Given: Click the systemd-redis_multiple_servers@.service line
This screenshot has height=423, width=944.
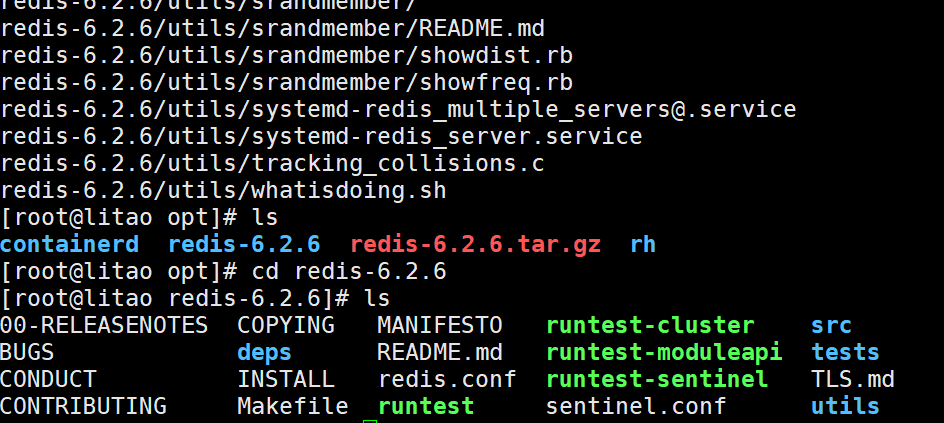Looking at the screenshot, I should (399, 110).
